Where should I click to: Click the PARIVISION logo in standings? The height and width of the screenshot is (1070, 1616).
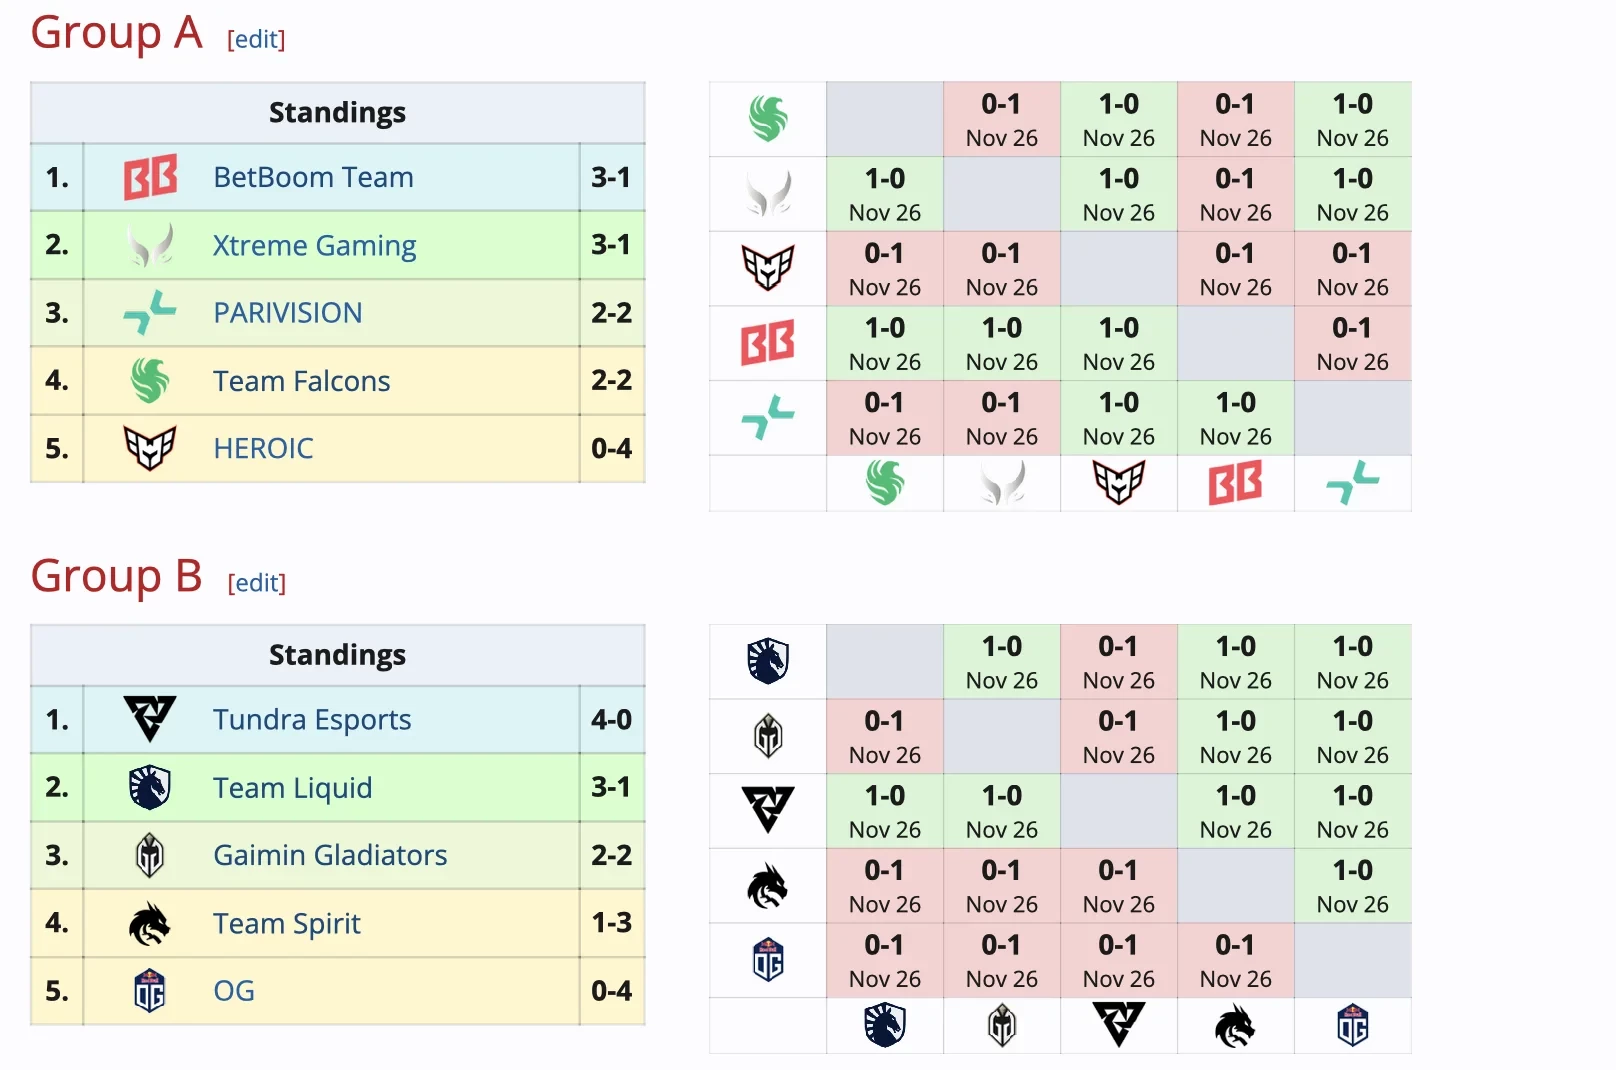pyautogui.click(x=150, y=312)
